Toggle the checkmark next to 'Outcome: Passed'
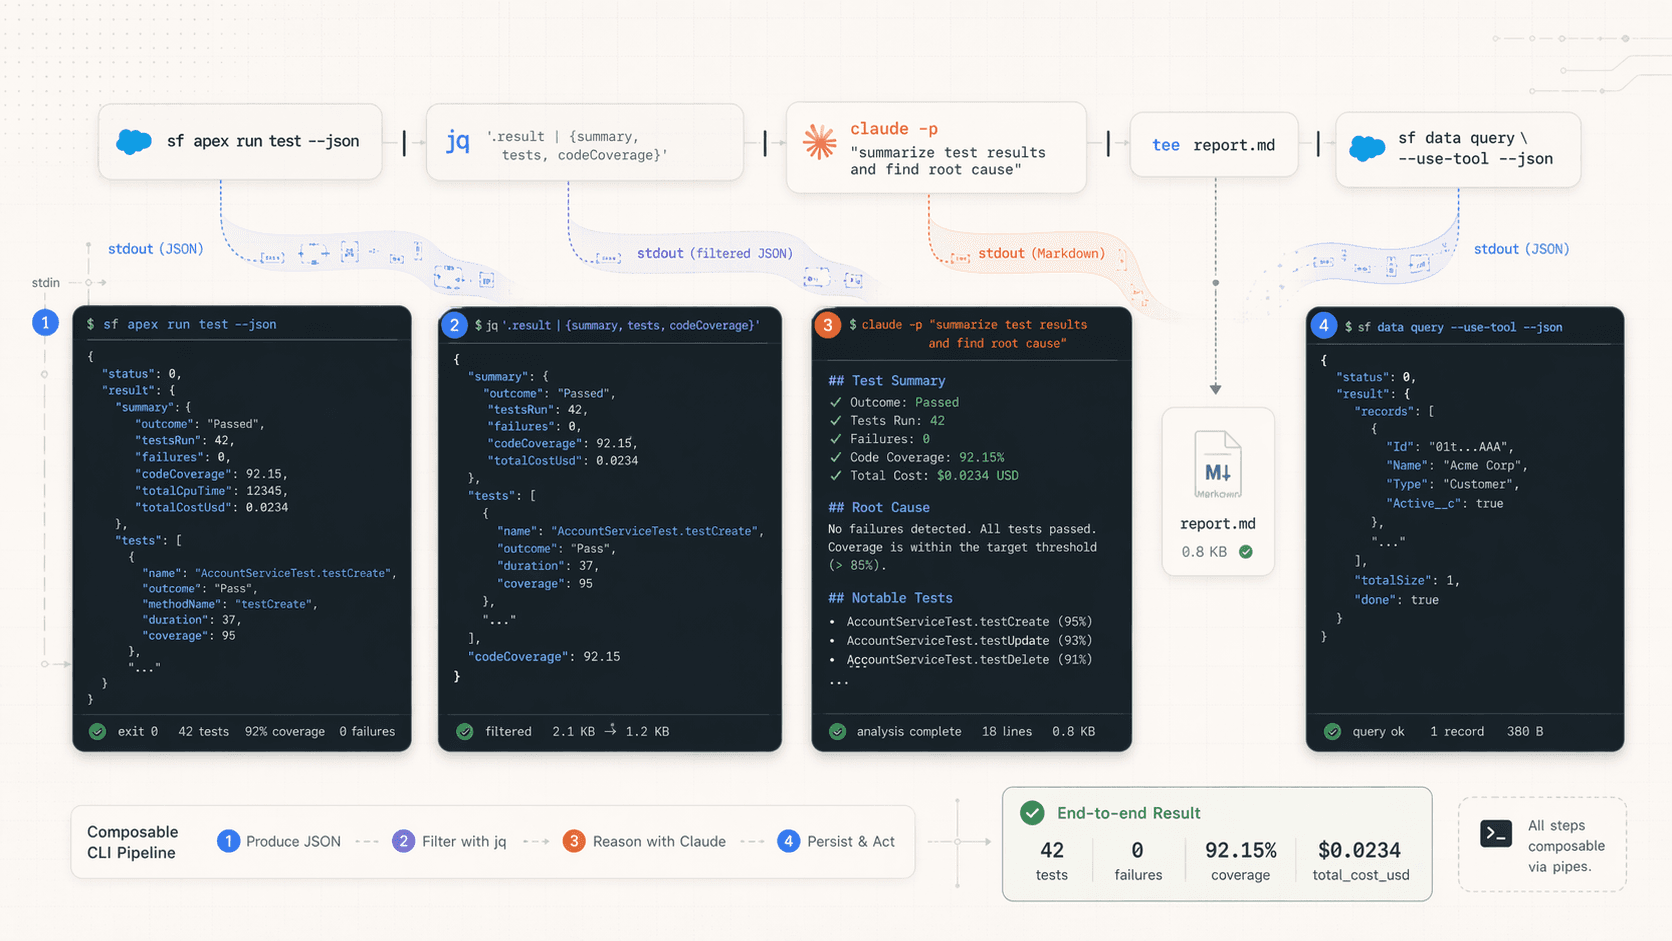 click(836, 402)
